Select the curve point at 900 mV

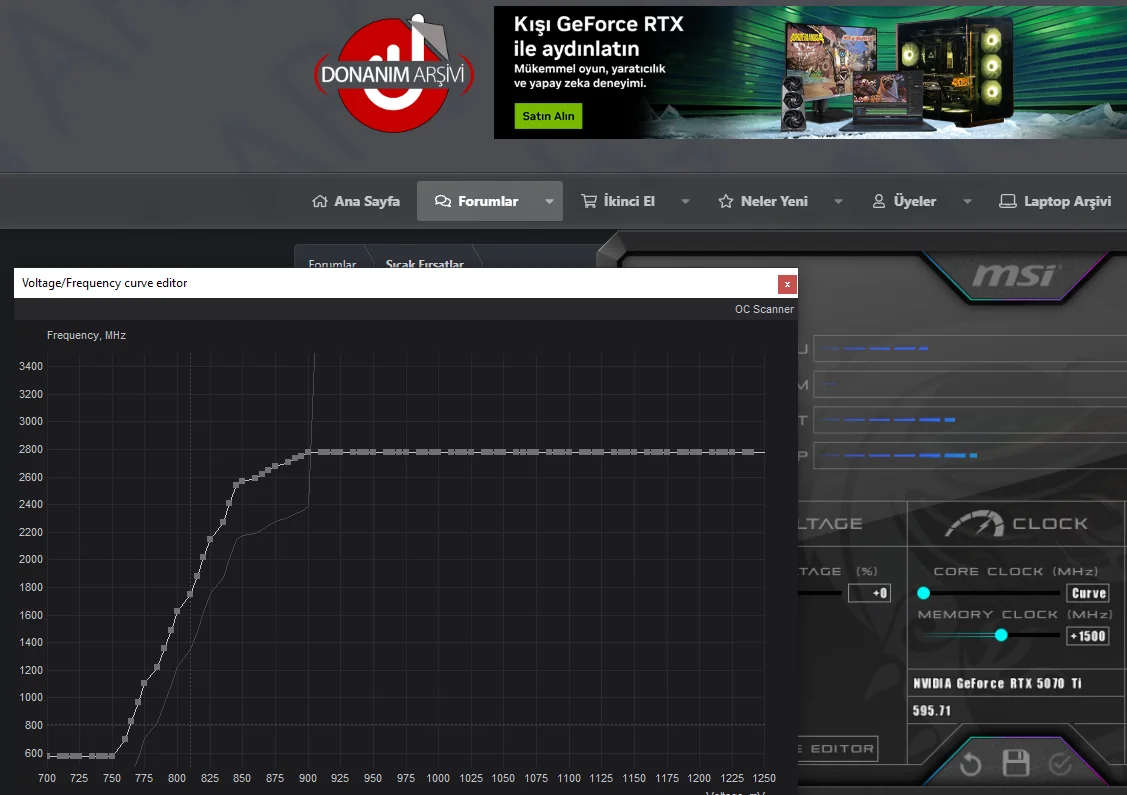coord(308,452)
